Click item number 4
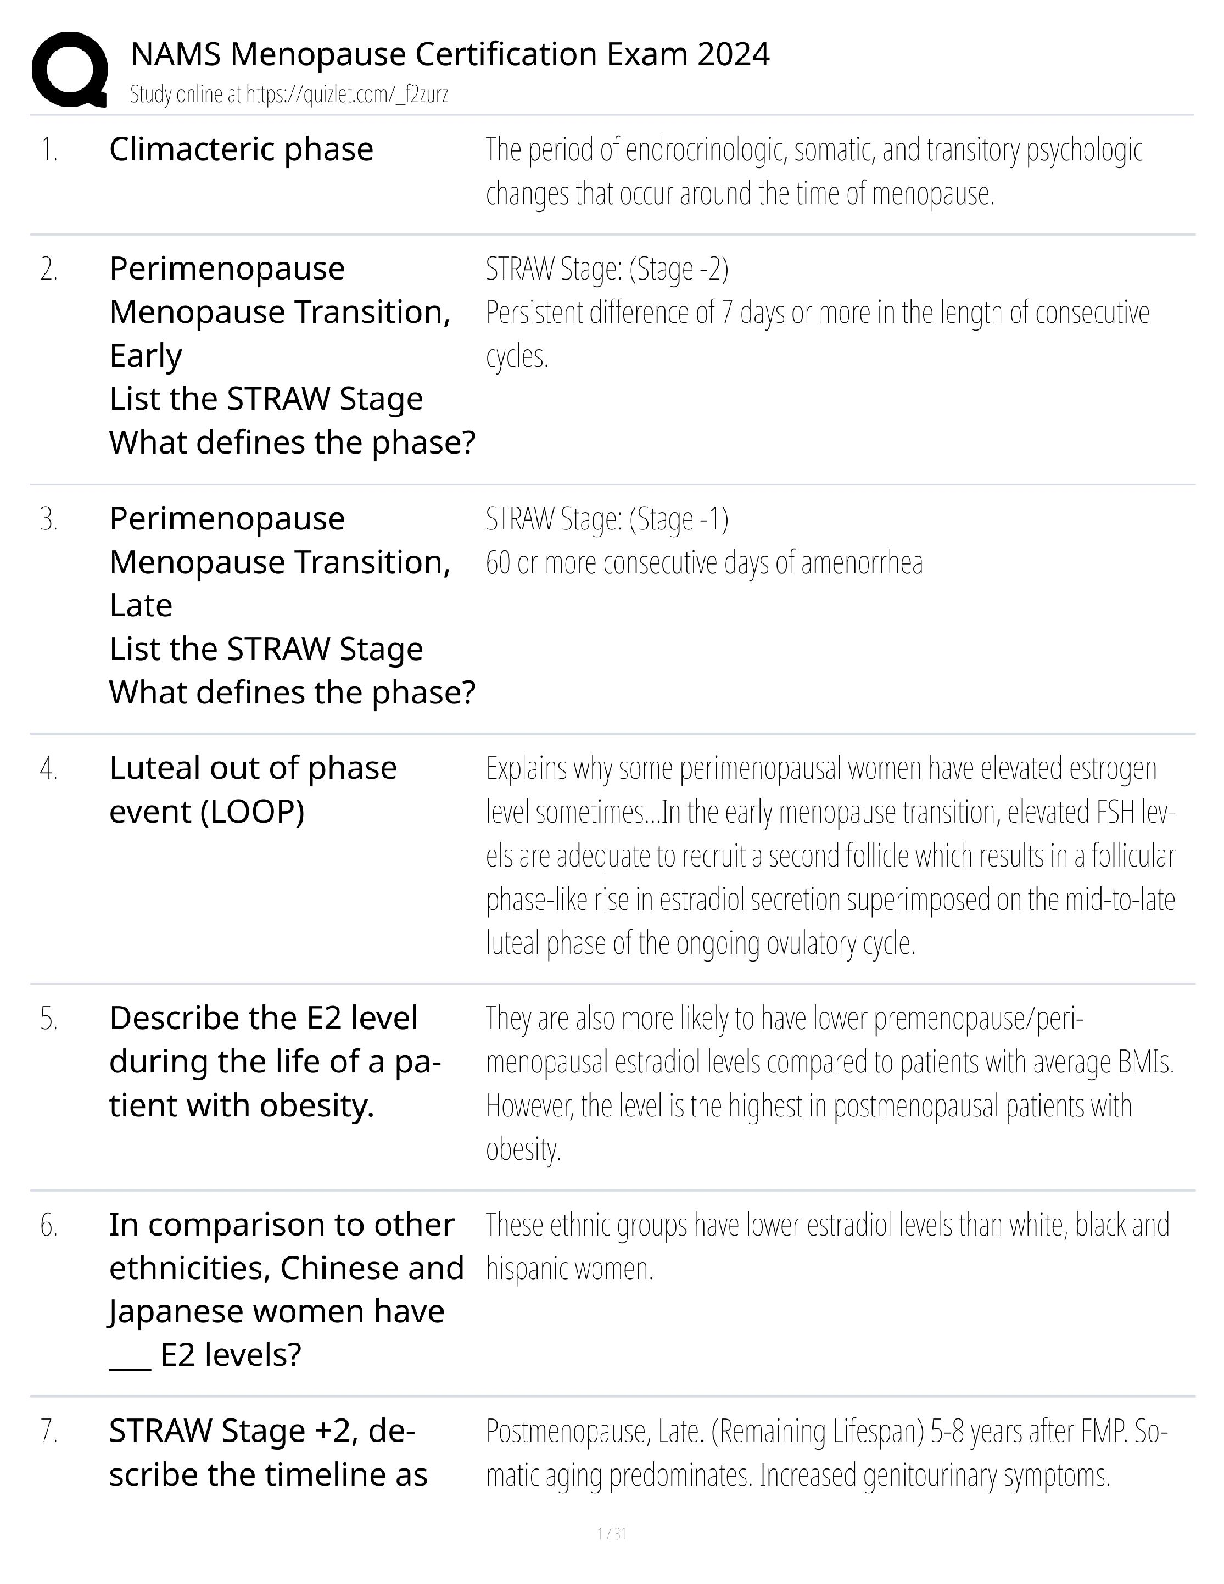1224x1584 pixels. 49,769
